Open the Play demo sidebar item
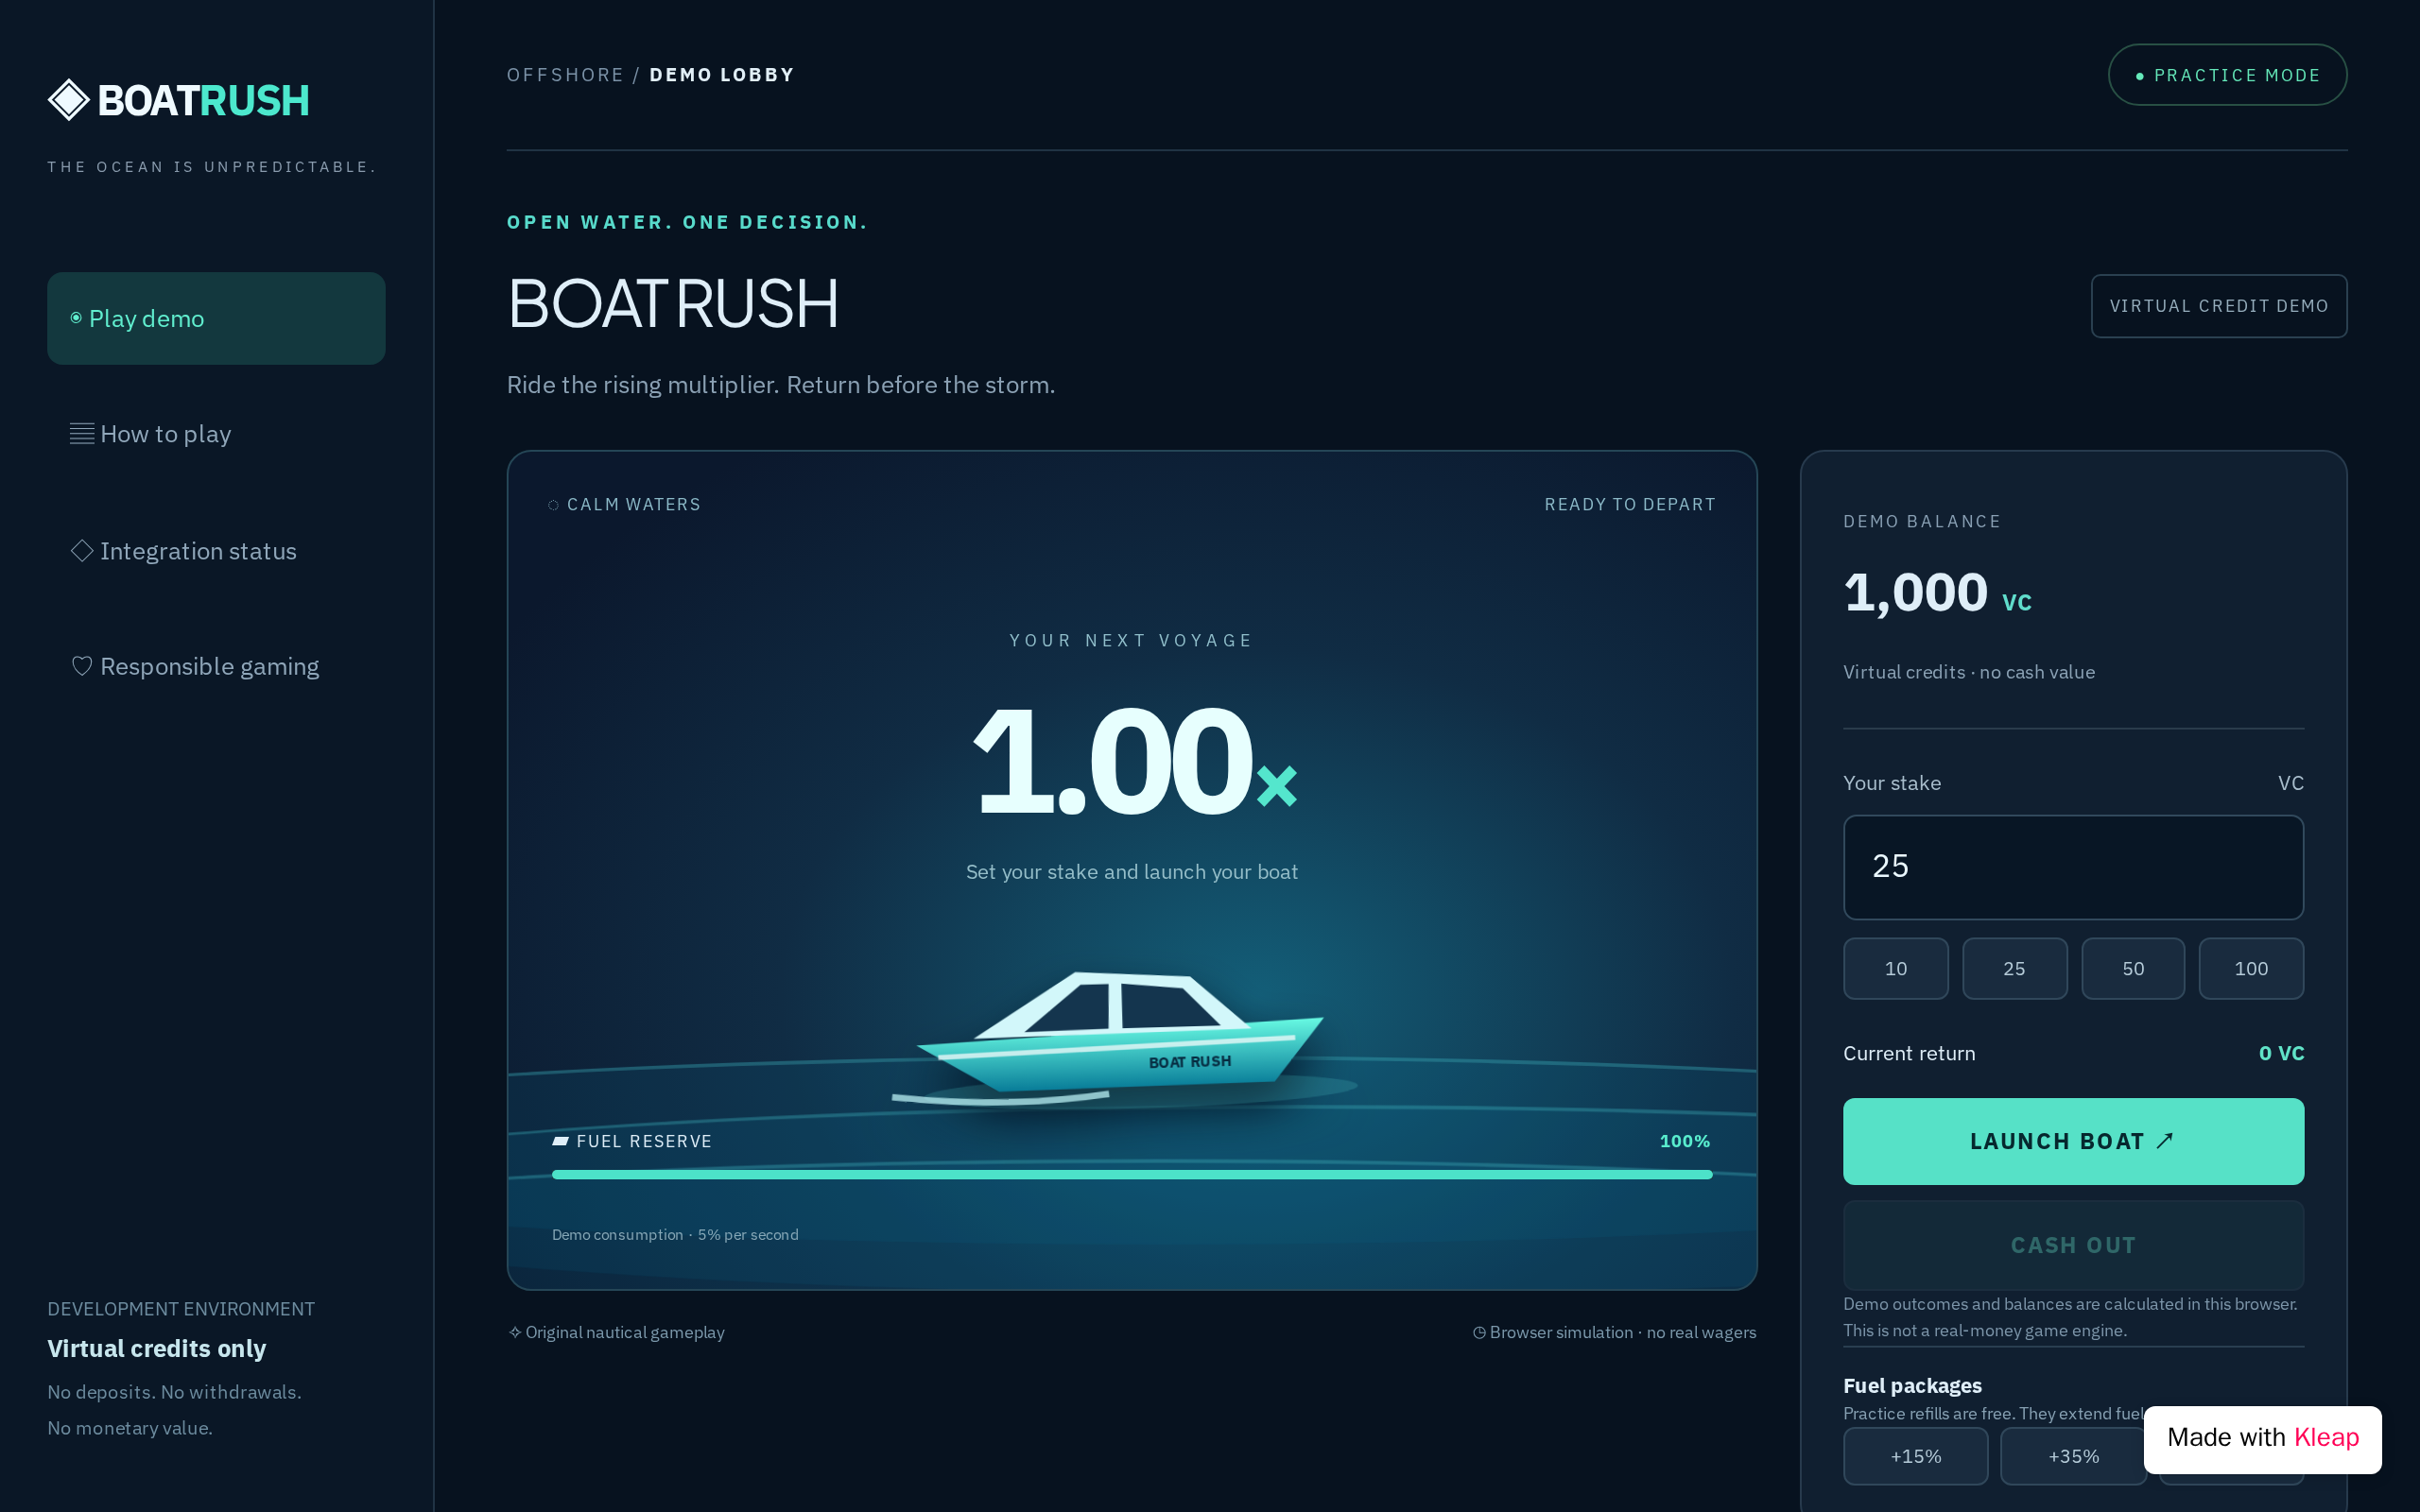 coord(216,318)
